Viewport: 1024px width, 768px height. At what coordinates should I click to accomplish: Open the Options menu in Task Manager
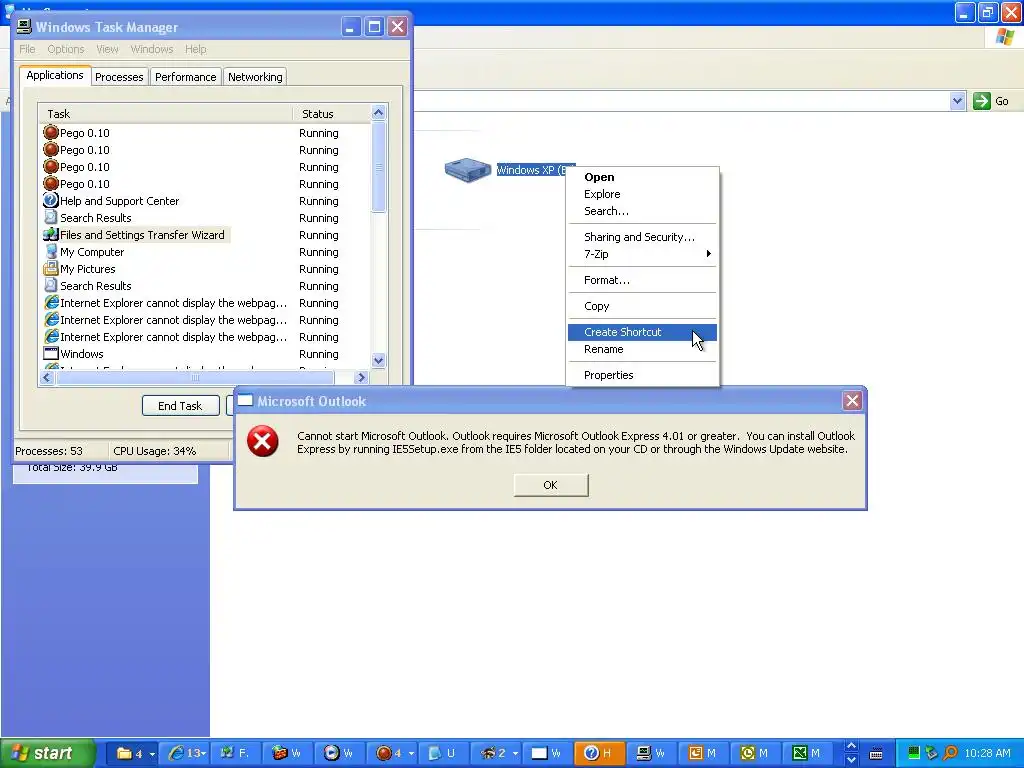pyautogui.click(x=65, y=49)
